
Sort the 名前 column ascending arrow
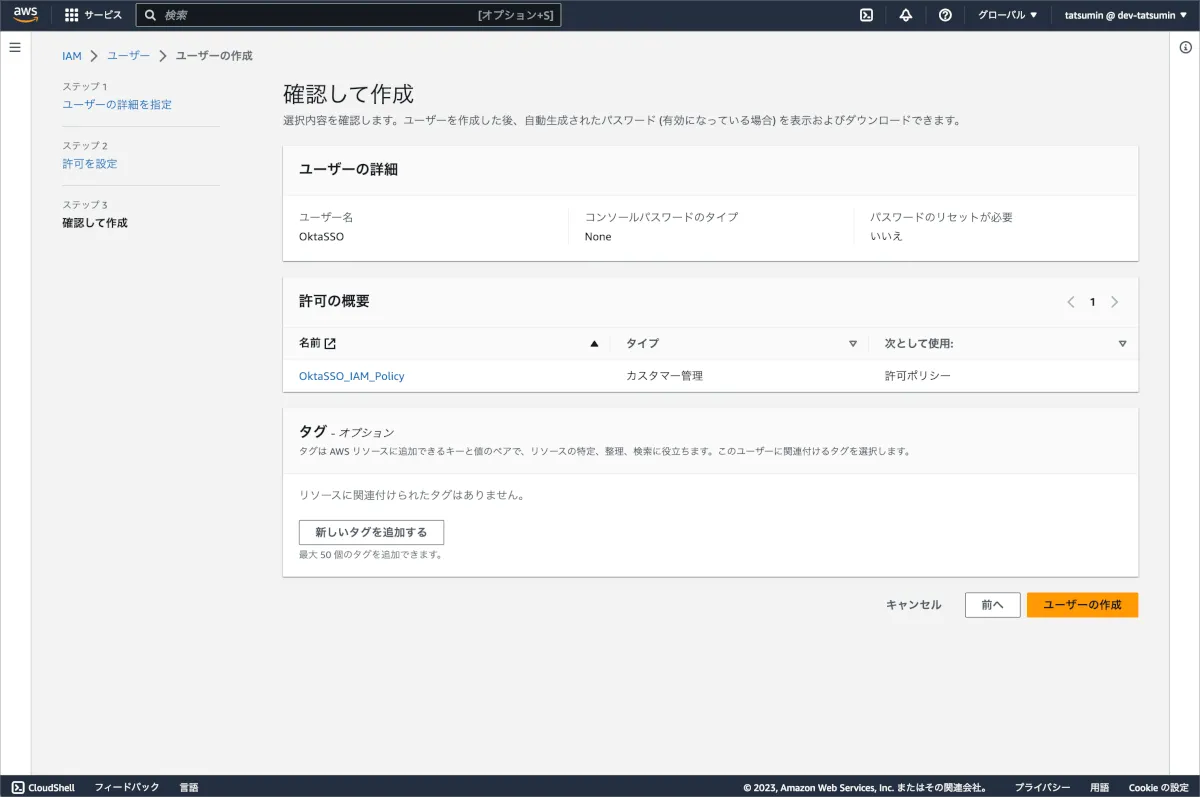(x=594, y=343)
